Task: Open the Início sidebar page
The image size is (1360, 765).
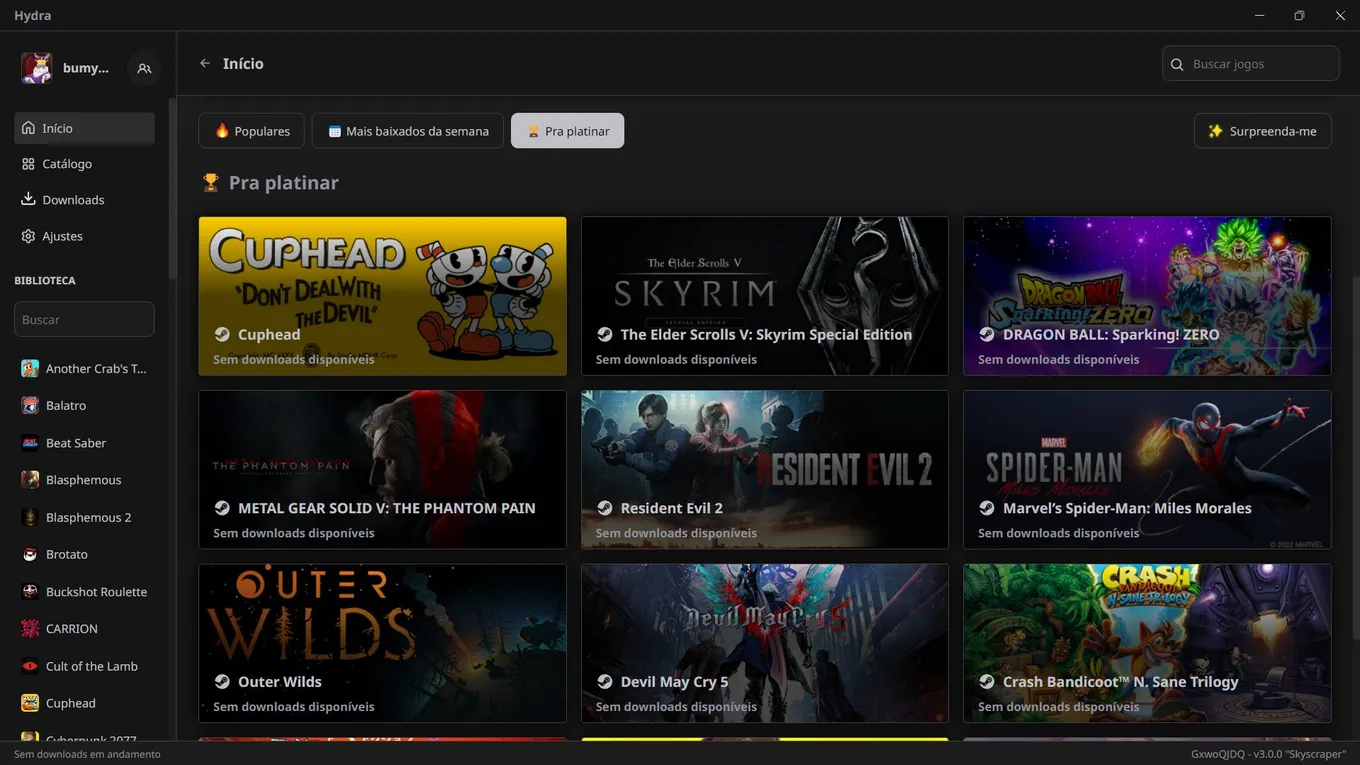Action: click(x=84, y=128)
